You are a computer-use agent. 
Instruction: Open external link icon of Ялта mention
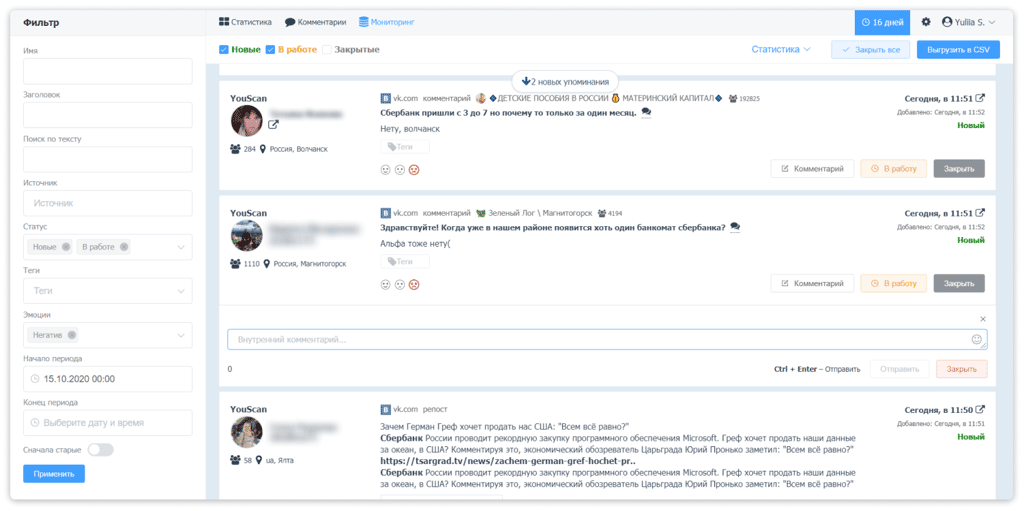click(980, 410)
